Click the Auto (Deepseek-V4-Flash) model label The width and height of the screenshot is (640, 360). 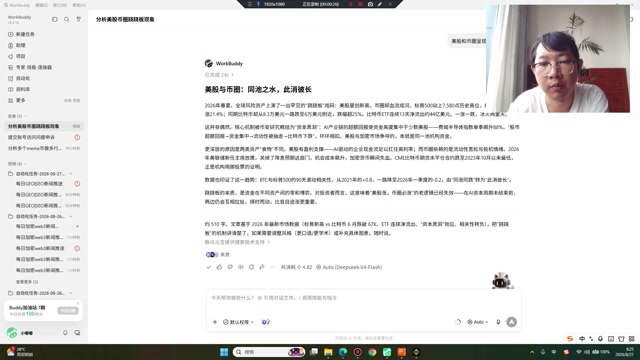(349, 267)
